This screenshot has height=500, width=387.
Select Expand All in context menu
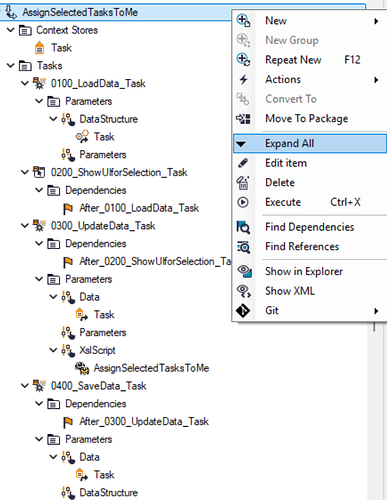[310, 143]
